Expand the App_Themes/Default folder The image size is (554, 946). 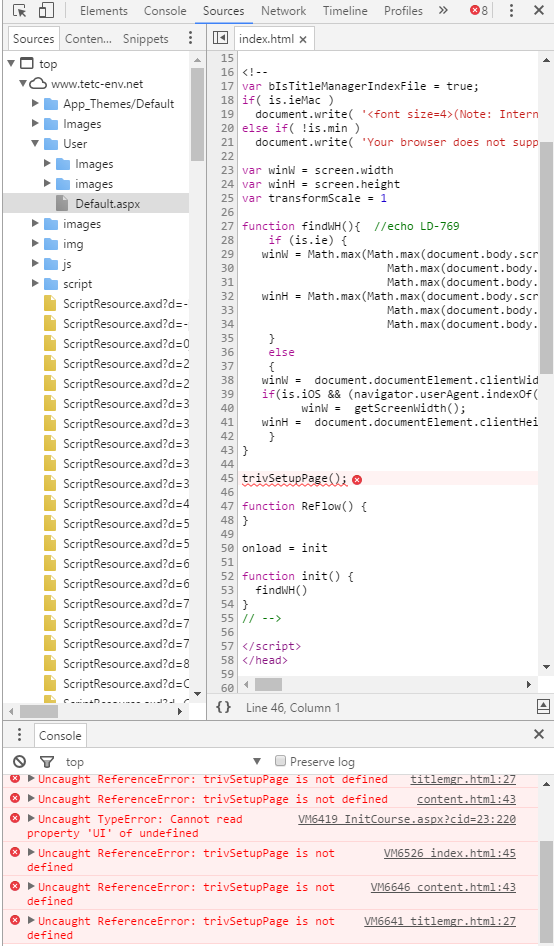(36, 104)
